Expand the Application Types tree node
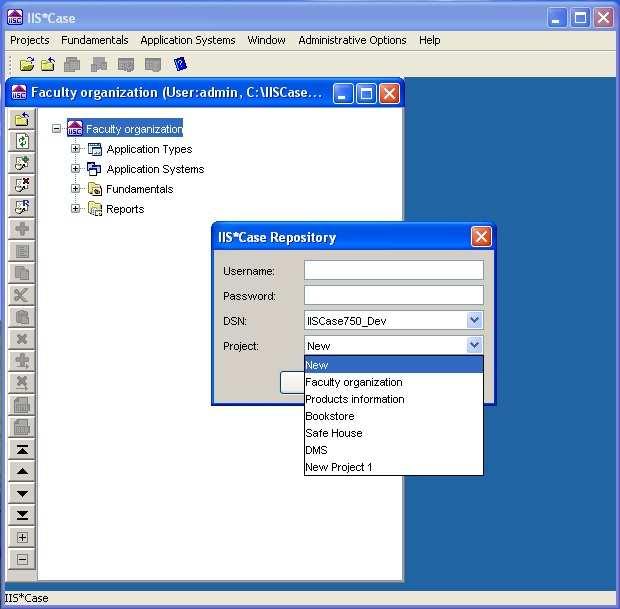This screenshot has height=609, width=620. tap(76, 148)
